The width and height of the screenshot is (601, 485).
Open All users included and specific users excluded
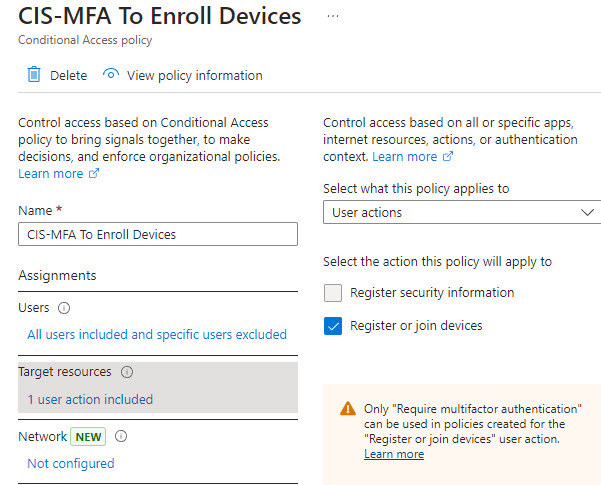[x=157, y=334]
